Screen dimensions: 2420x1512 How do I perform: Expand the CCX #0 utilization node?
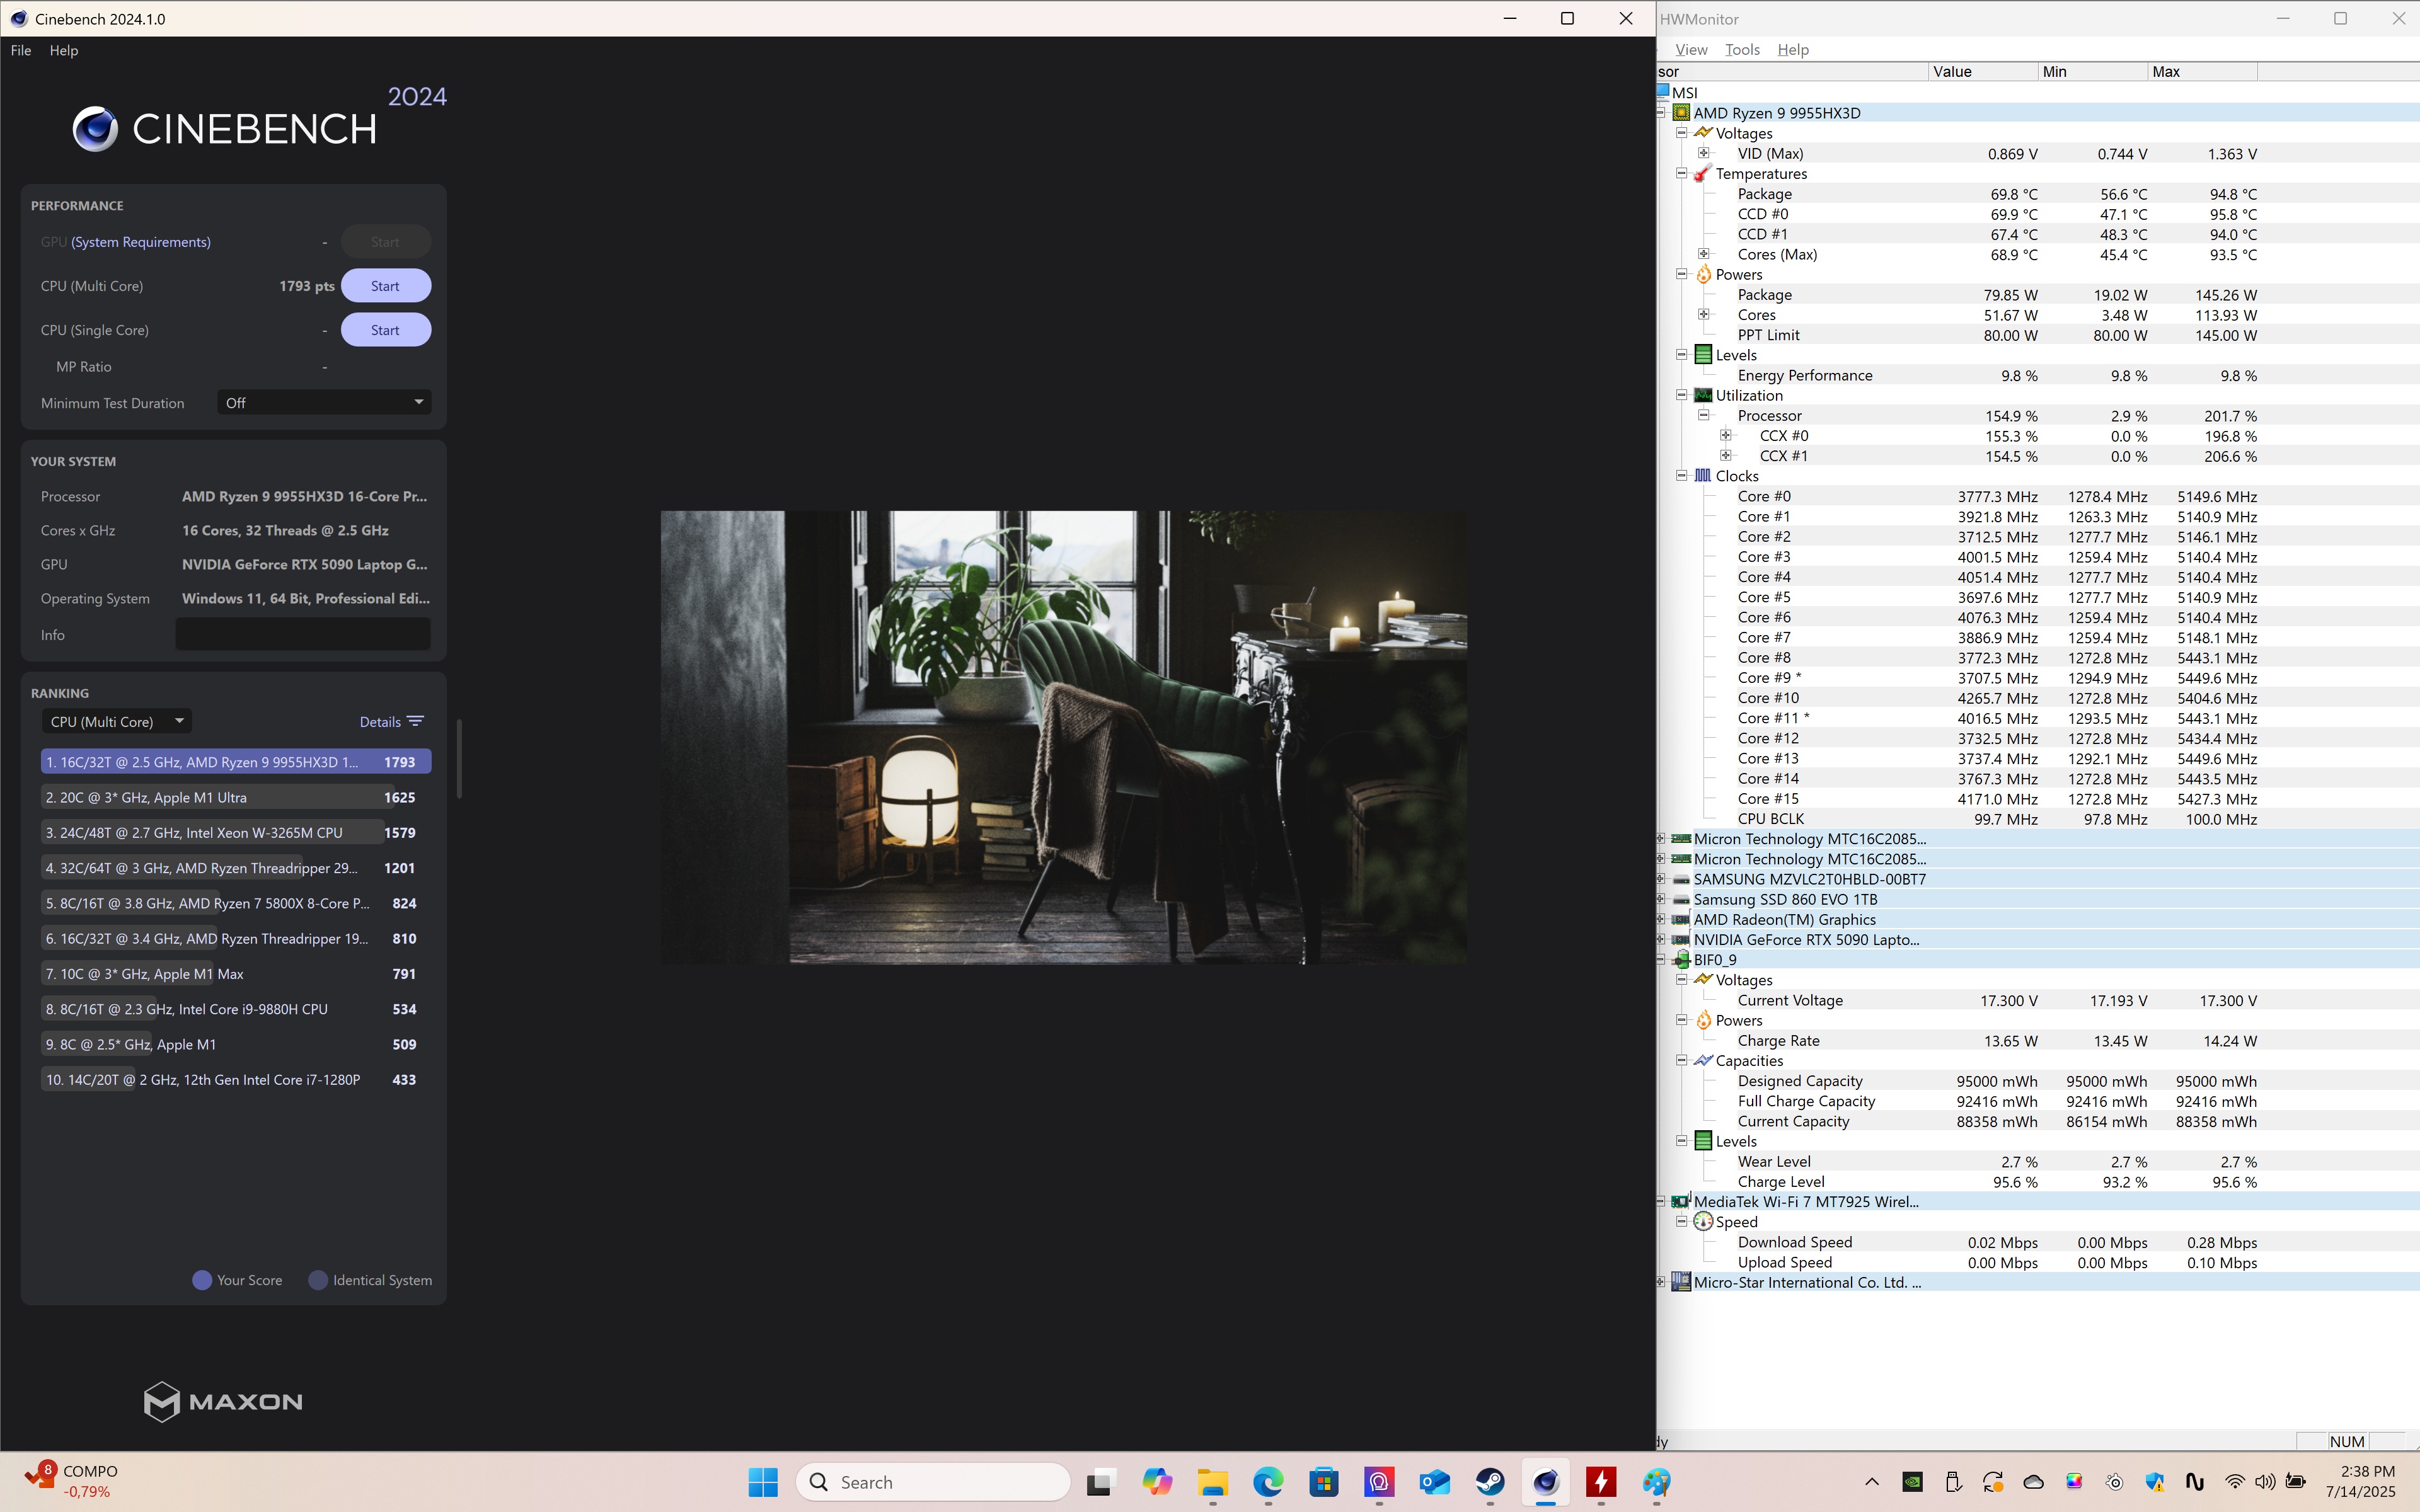1726,436
